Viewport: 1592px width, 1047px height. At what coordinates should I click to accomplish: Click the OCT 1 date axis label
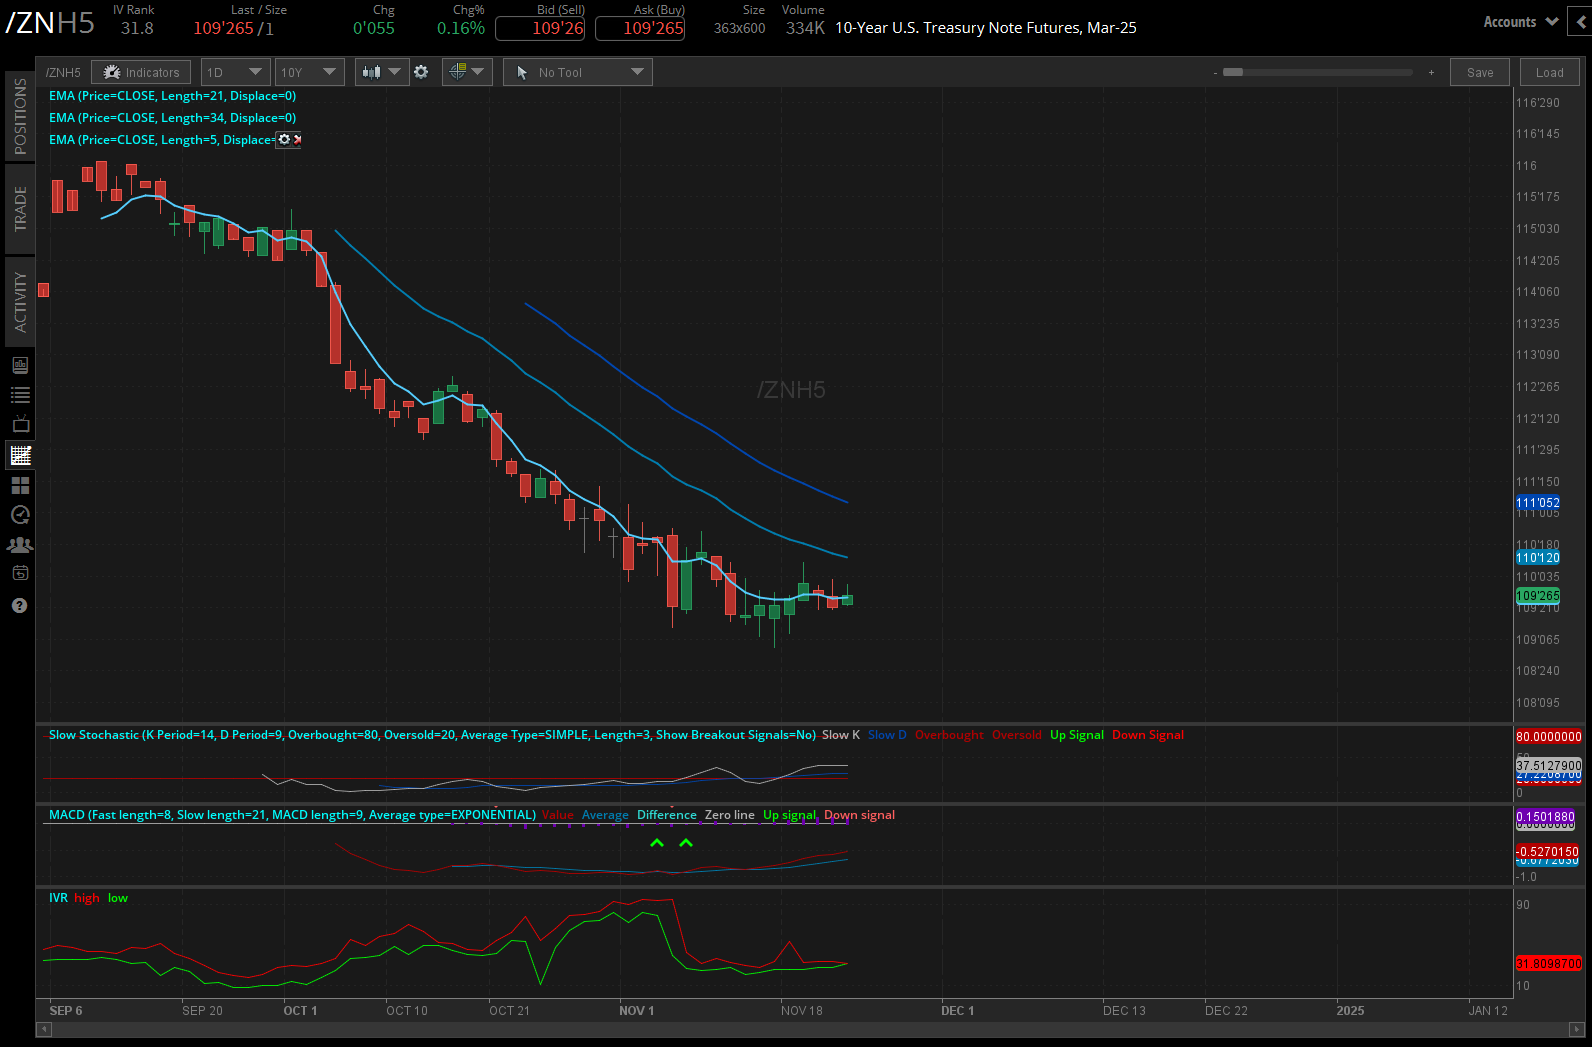coord(300,1011)
